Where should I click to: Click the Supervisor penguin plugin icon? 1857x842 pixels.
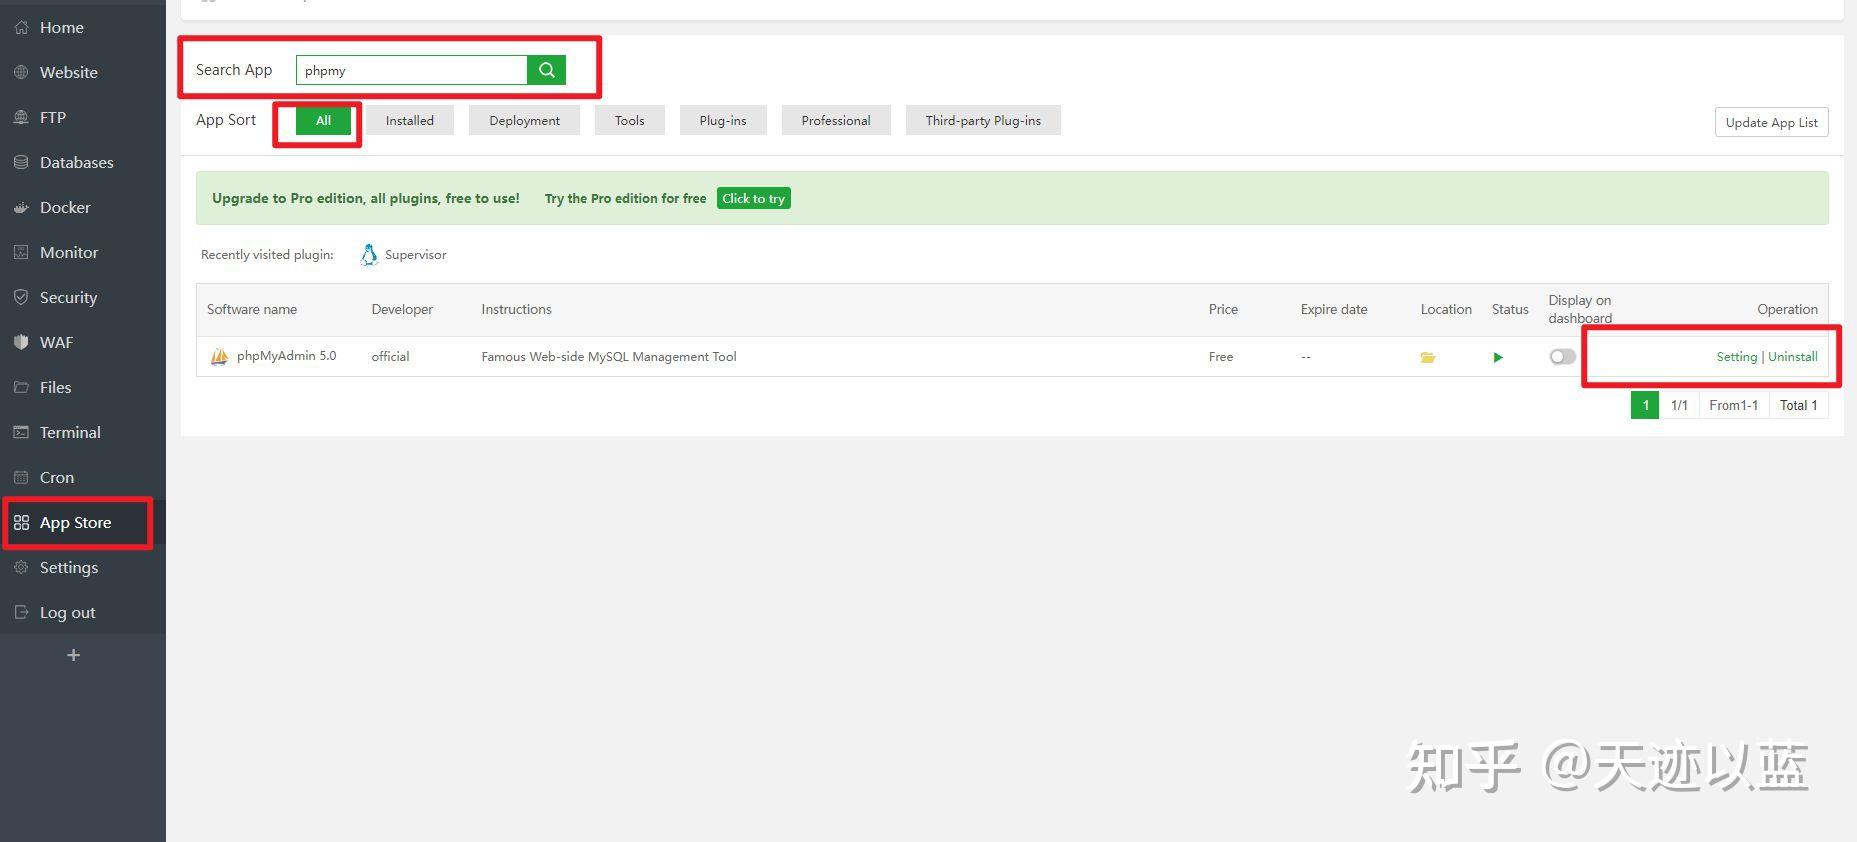coord(369,255)
